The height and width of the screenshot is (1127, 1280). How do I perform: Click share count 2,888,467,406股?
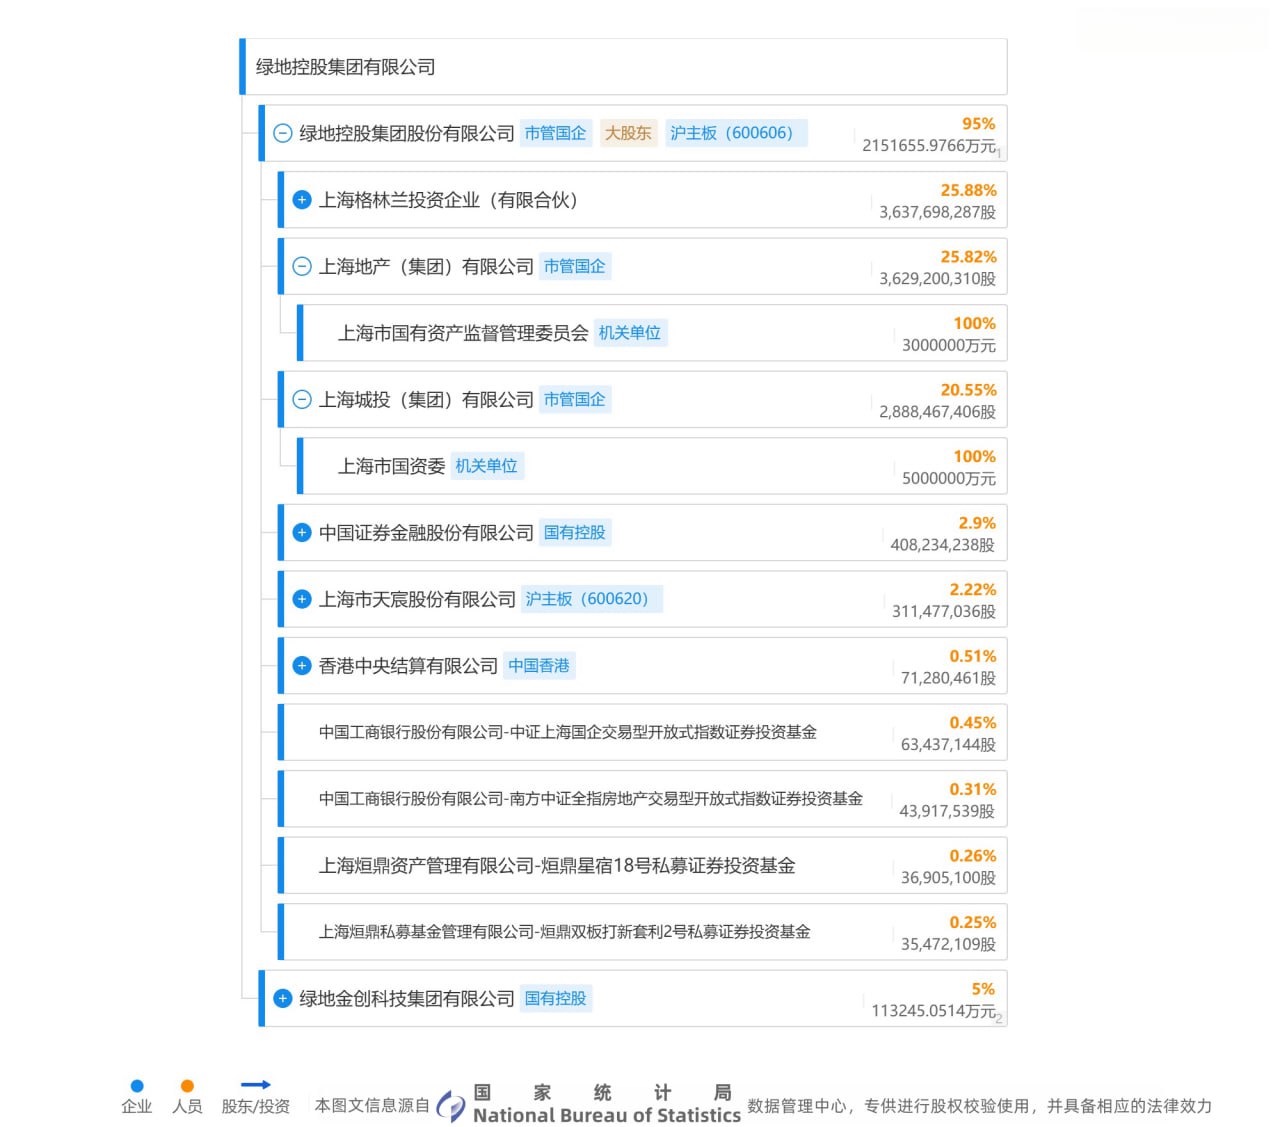(x=937, y=412)
